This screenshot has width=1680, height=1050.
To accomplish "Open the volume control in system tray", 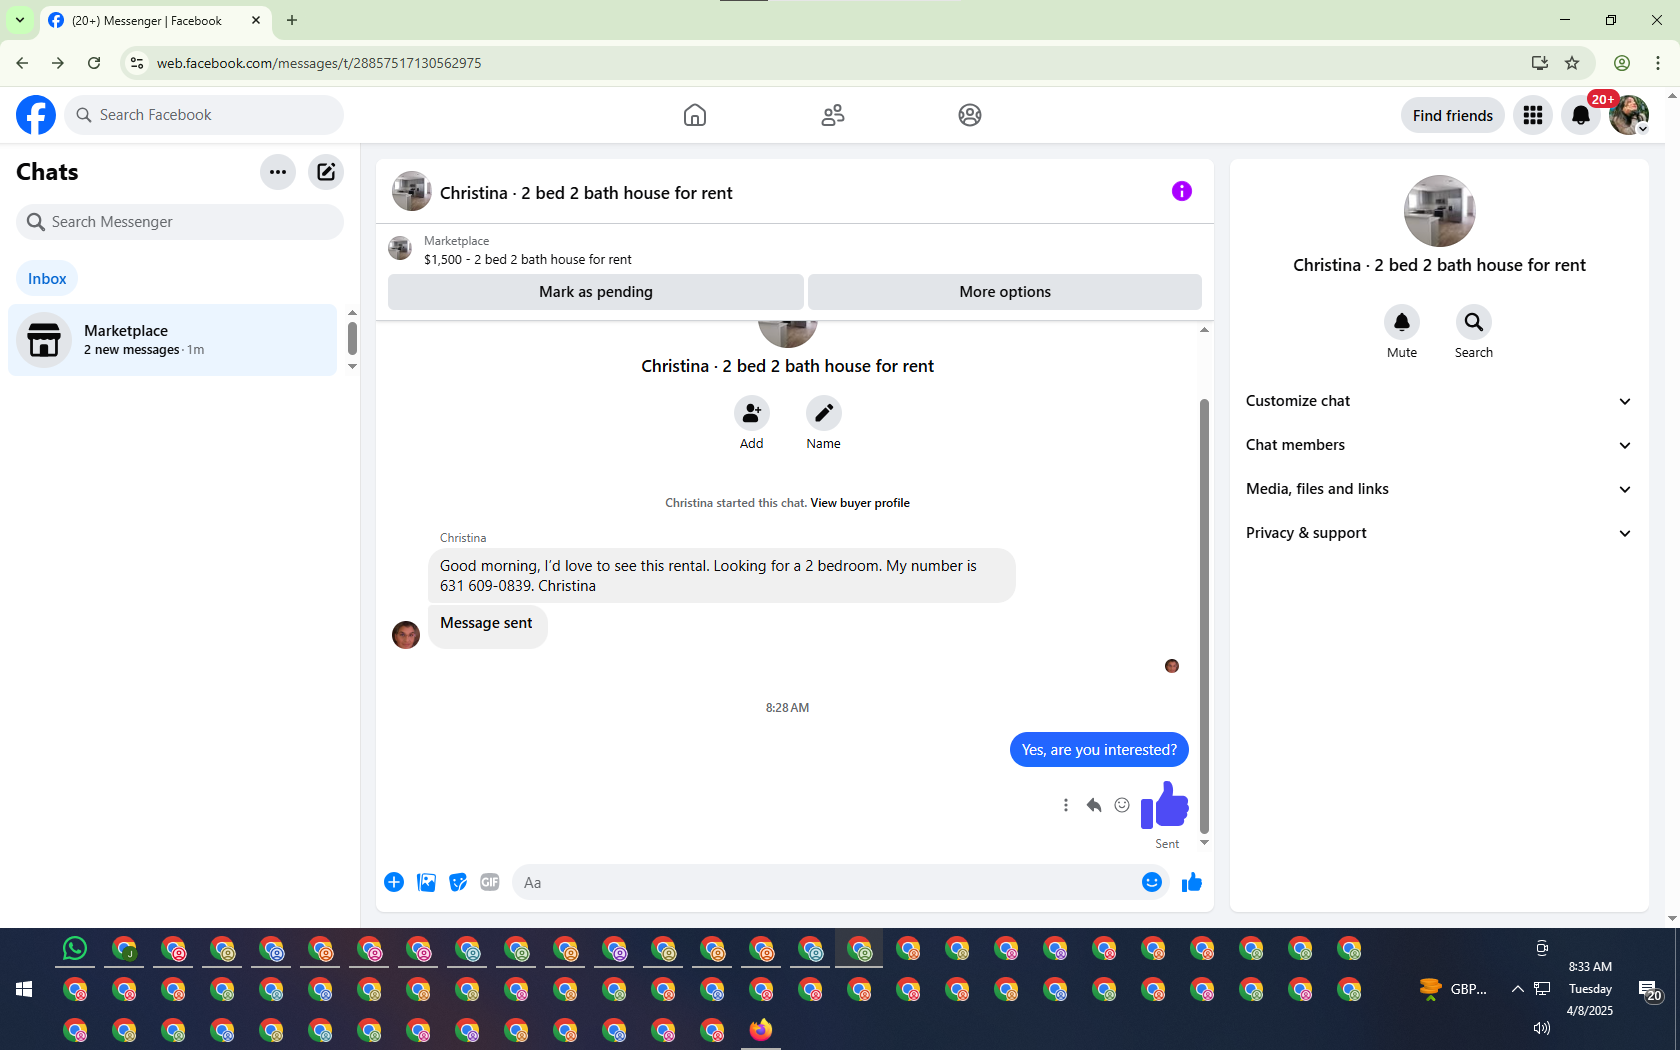I will (x=1541, y=1028).
